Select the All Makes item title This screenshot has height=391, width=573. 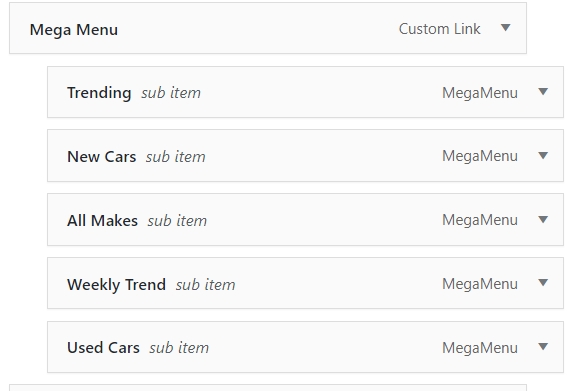coord(102,221)
